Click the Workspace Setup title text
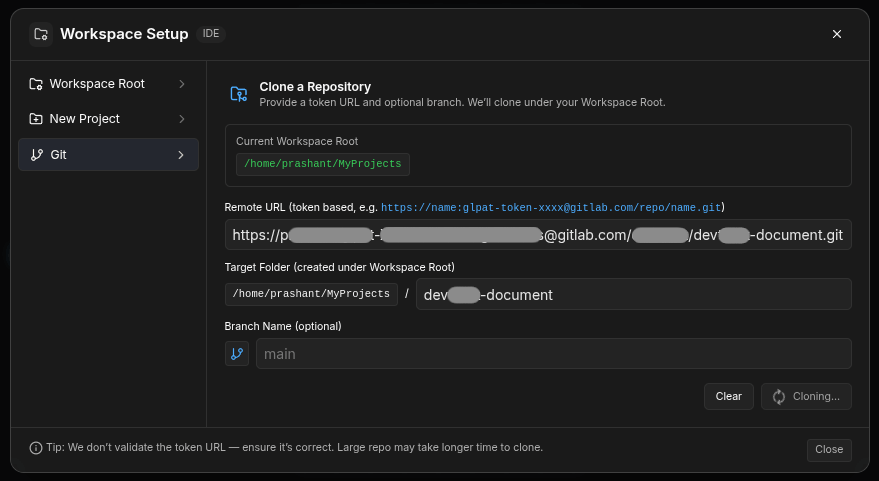The image size is (879, 481). click(x=124, y=34)
